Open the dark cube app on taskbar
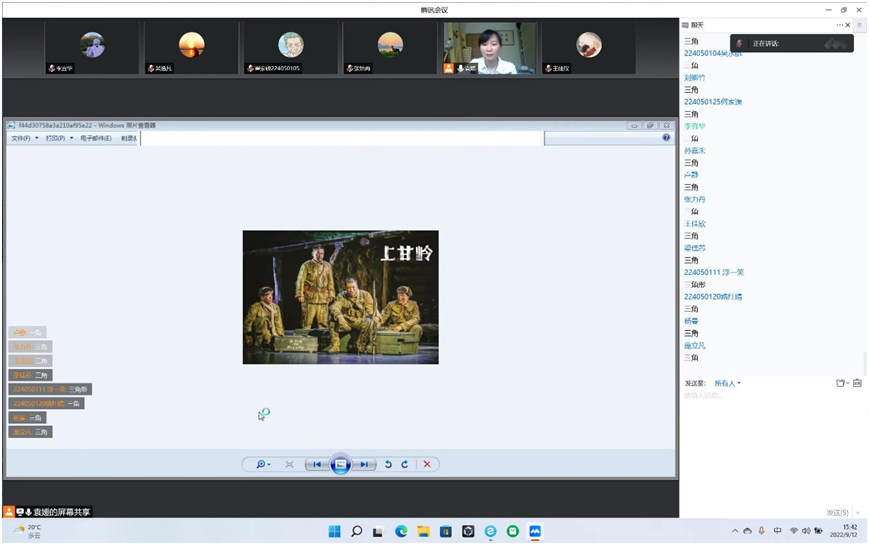The image size is (869, 545). [468, 532]
